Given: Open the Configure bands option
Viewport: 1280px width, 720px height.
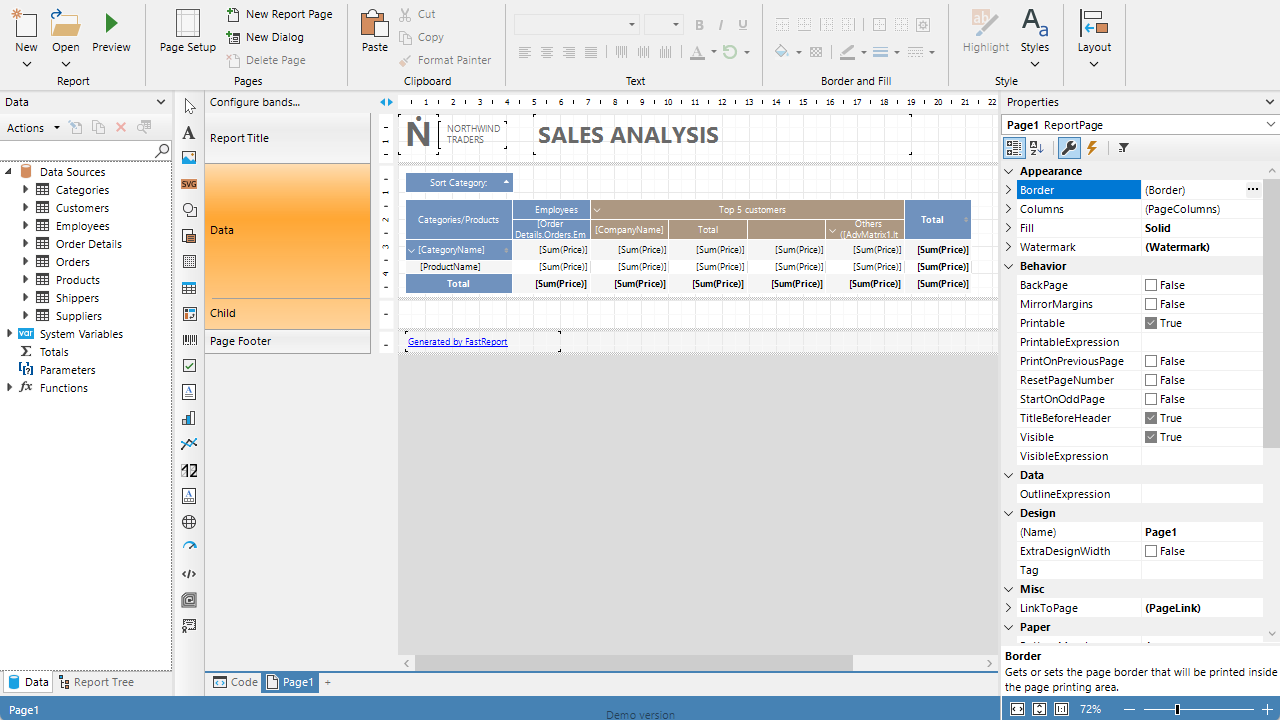Looking at the screenshot, I should (x=255, y=102).
